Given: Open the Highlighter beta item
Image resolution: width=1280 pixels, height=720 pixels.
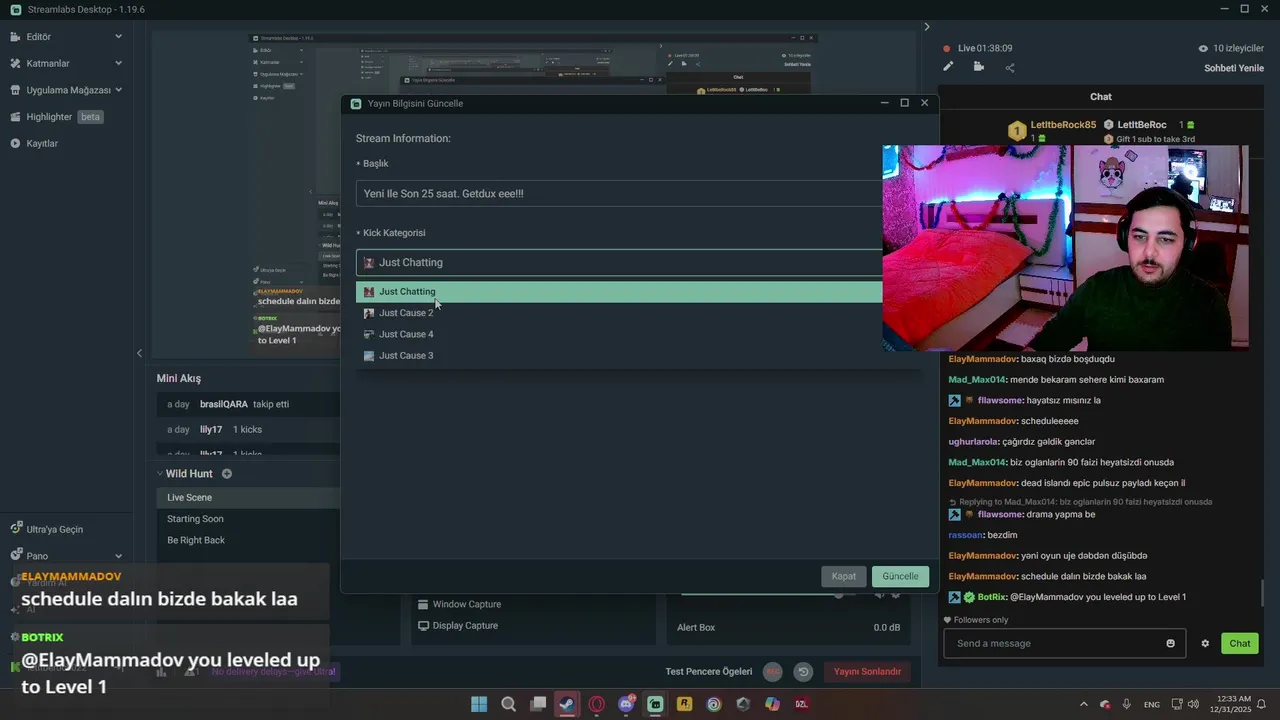Looking at the screenshot, I should 56,117.
